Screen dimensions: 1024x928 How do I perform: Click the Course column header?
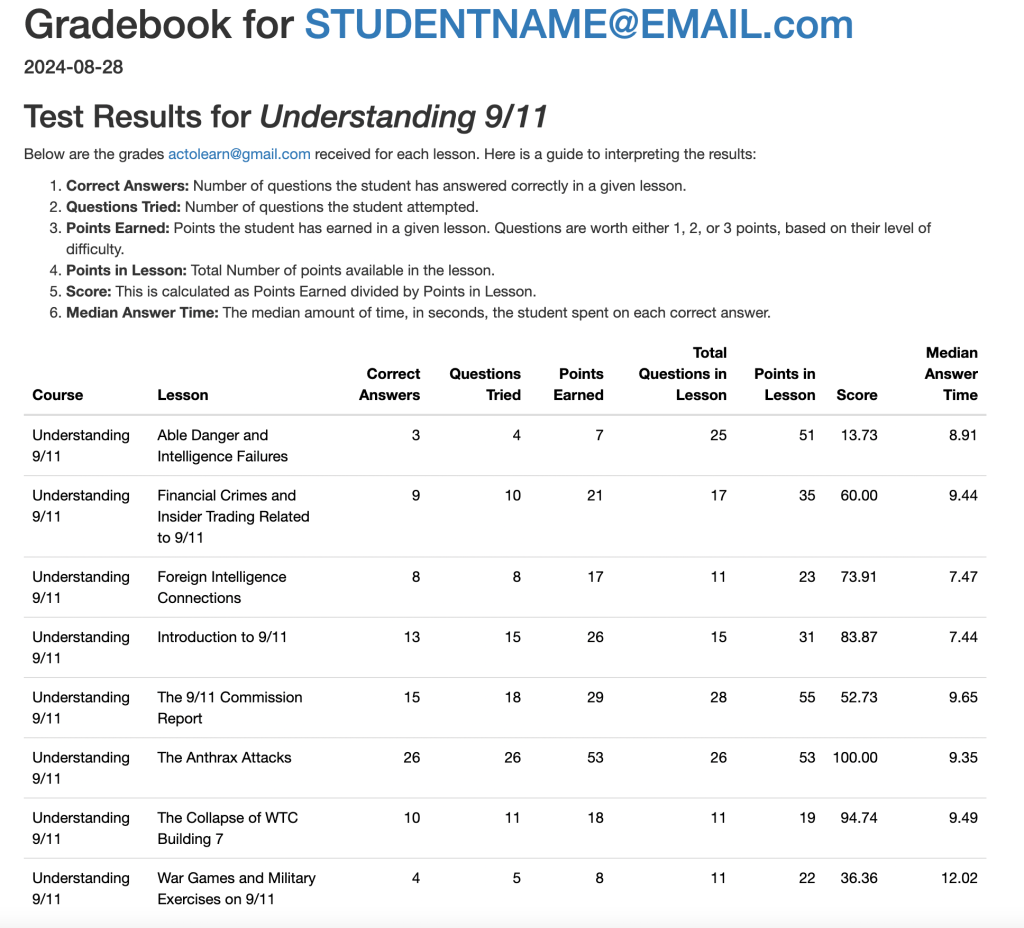[58, 395]
